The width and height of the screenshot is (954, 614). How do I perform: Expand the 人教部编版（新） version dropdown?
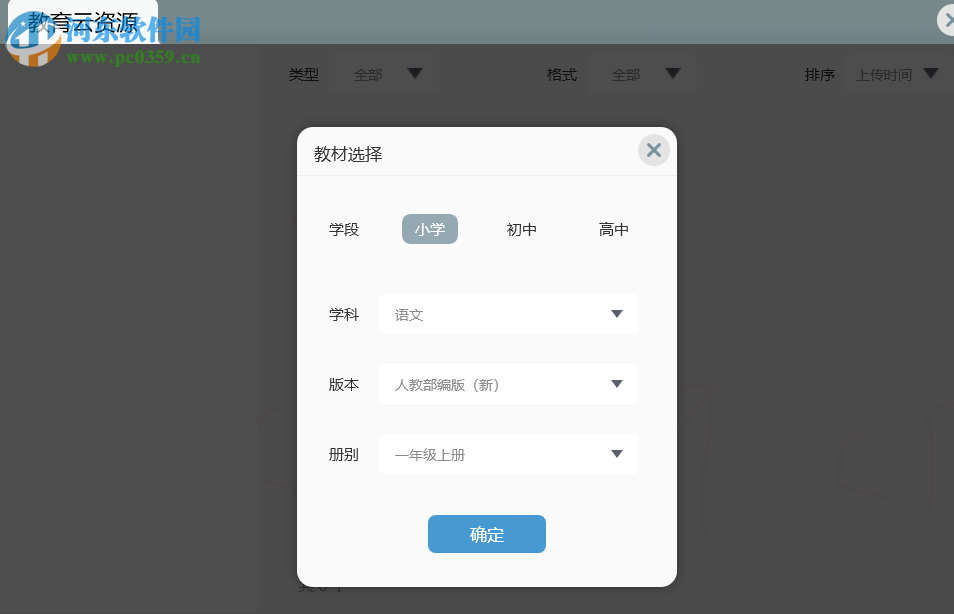[508, 383]
